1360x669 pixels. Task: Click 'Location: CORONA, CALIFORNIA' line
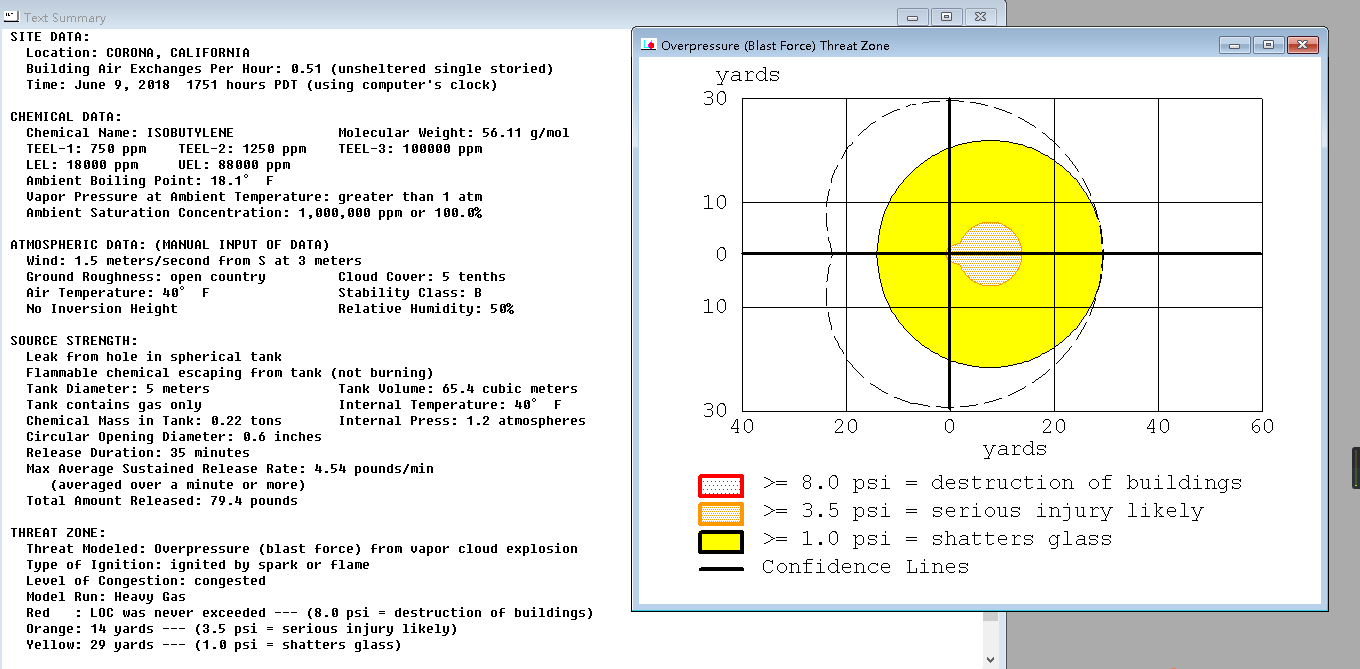pos(138,53)
